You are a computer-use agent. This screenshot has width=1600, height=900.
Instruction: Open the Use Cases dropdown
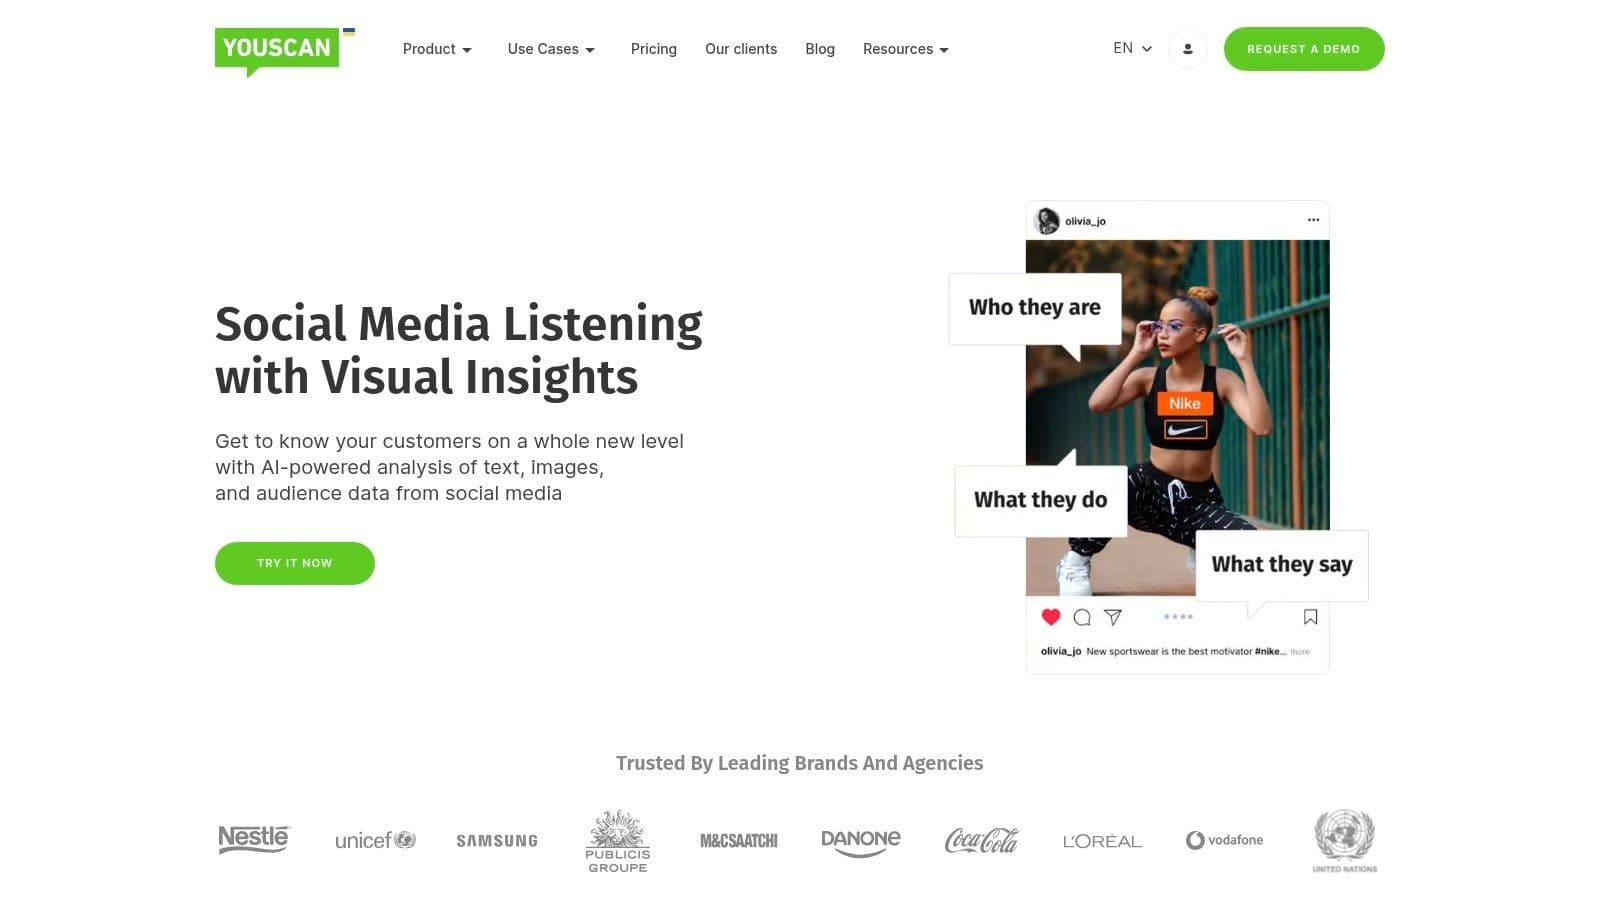551,49
